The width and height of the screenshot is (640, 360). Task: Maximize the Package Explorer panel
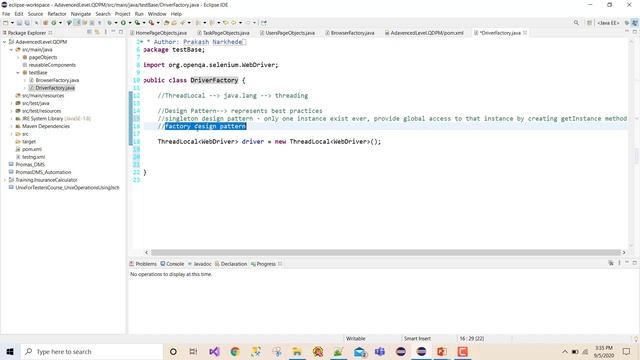[x=121, y=32]
